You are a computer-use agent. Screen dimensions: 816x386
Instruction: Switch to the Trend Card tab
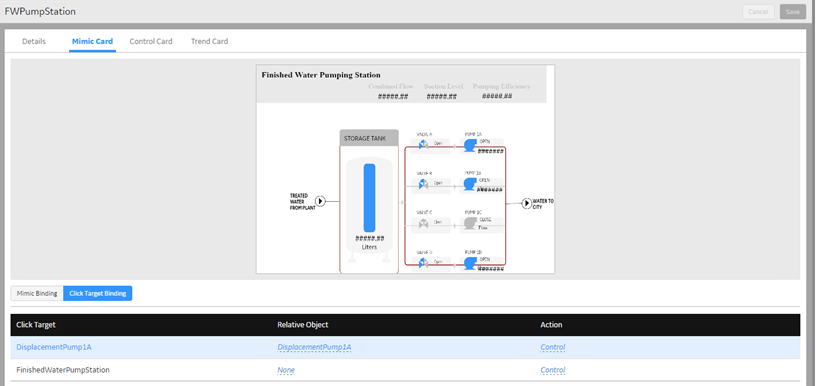pyautogui.click(x=209, y=41)
